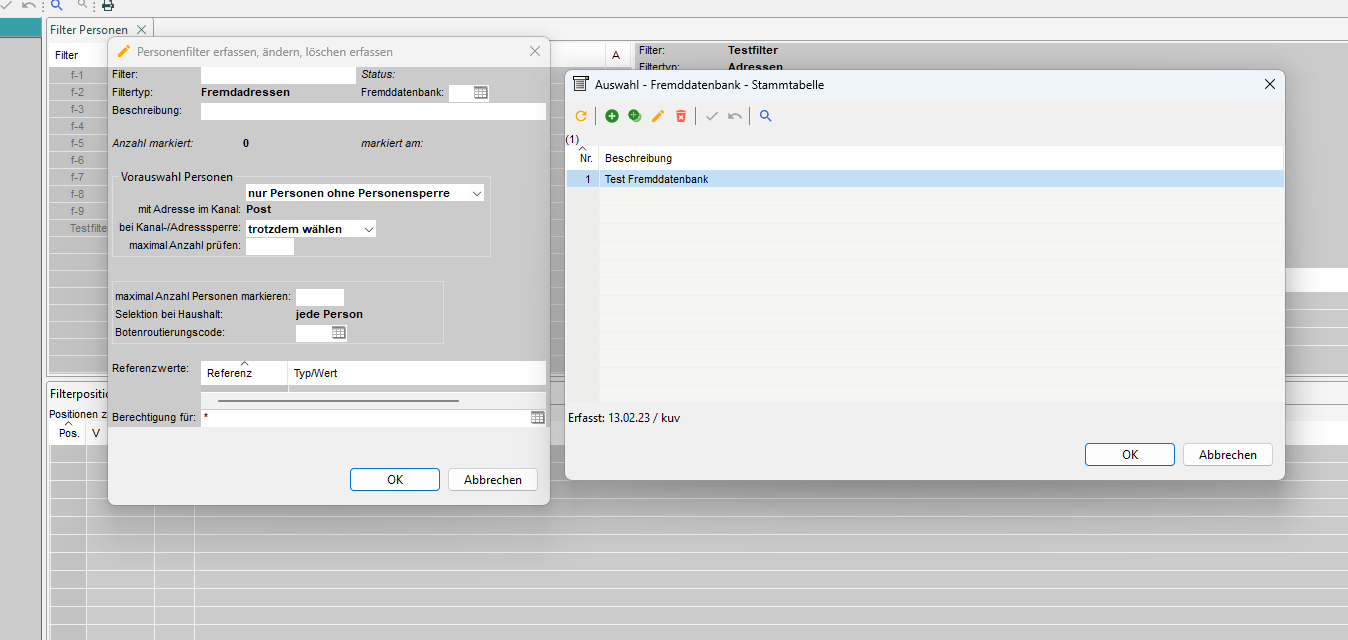Image resolution: width=1348 pixels, height=640 pixels.
Task: Edit selected entry with orange pencil icon
Action: (x=658, y=116)
